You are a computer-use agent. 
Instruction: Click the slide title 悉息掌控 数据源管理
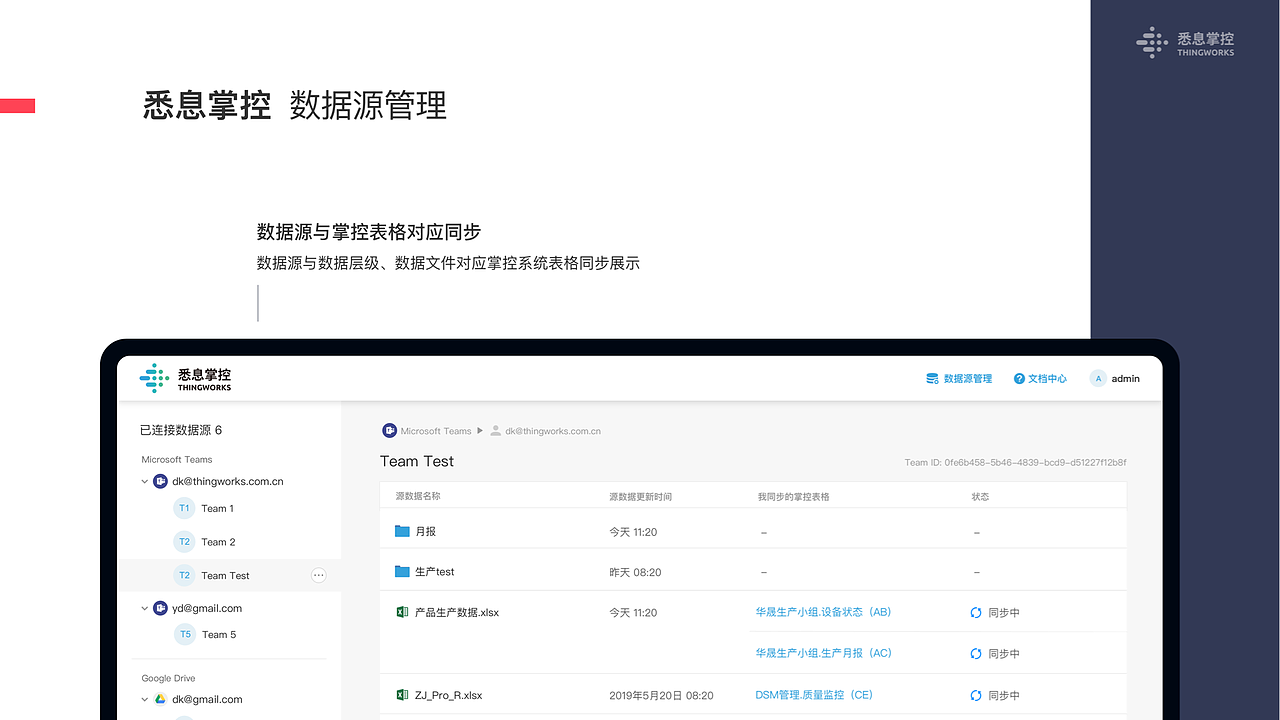coord(295,105)
